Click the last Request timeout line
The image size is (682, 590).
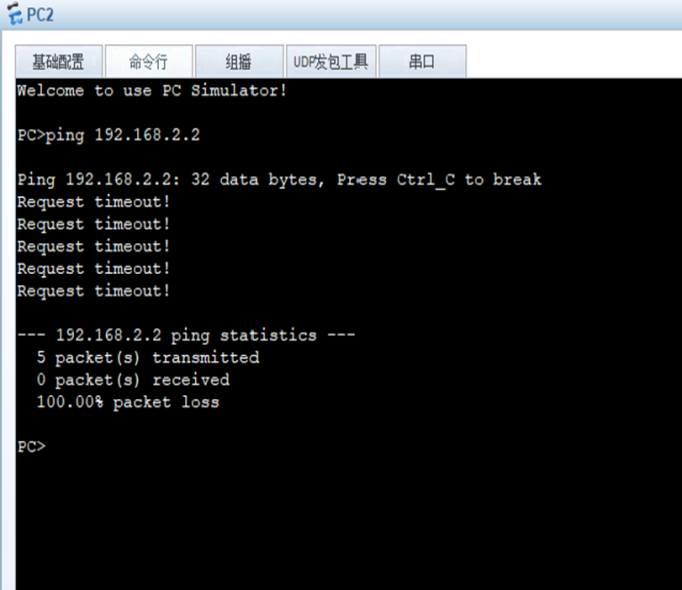tap(94, 291)
